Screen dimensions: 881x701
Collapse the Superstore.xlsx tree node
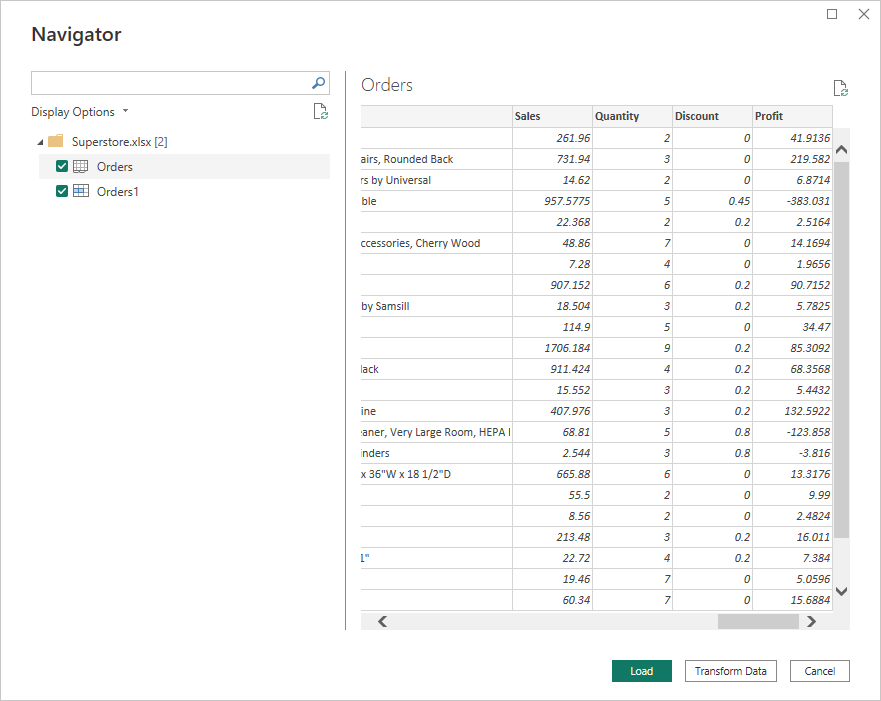coord(39,142)
